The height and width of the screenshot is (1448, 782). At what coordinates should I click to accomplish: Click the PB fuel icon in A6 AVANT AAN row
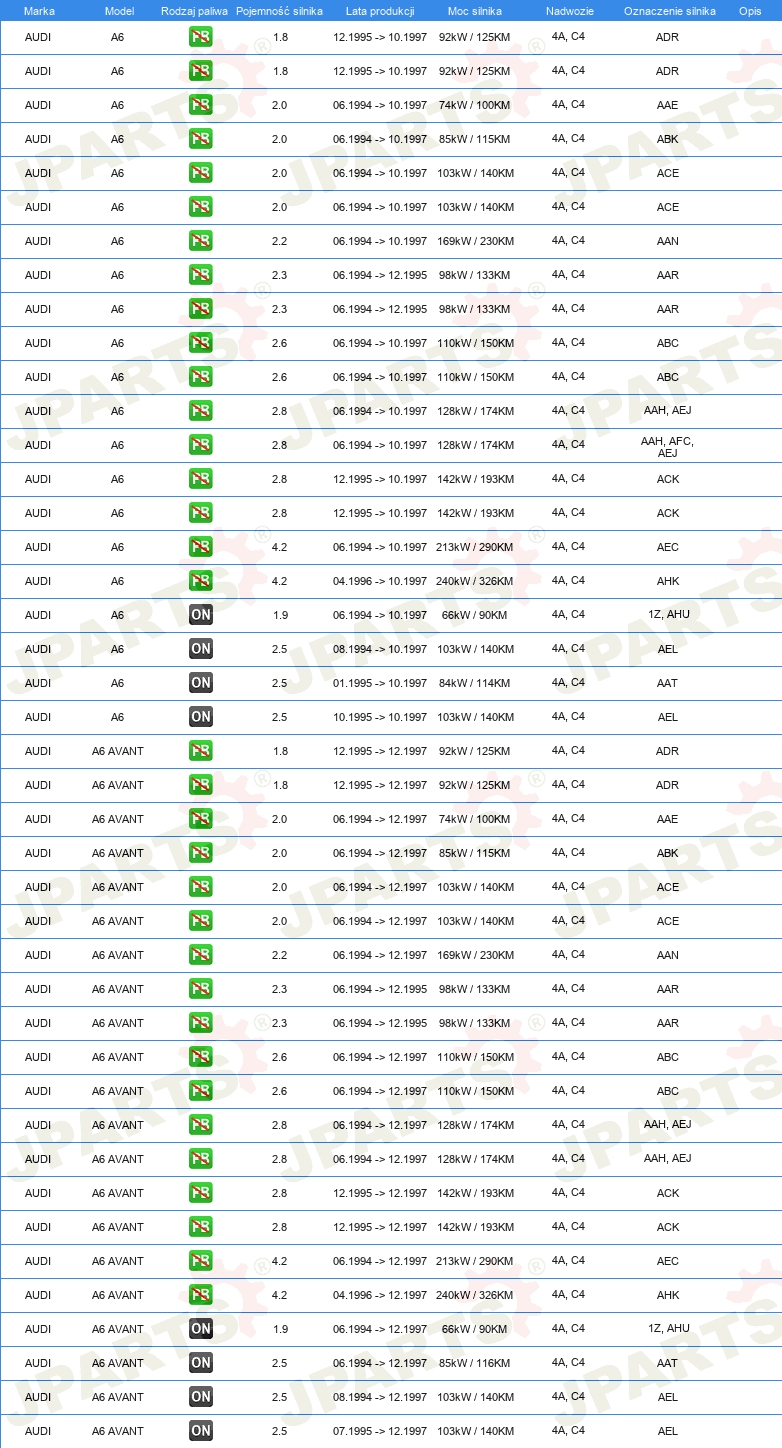coord(201,955)
